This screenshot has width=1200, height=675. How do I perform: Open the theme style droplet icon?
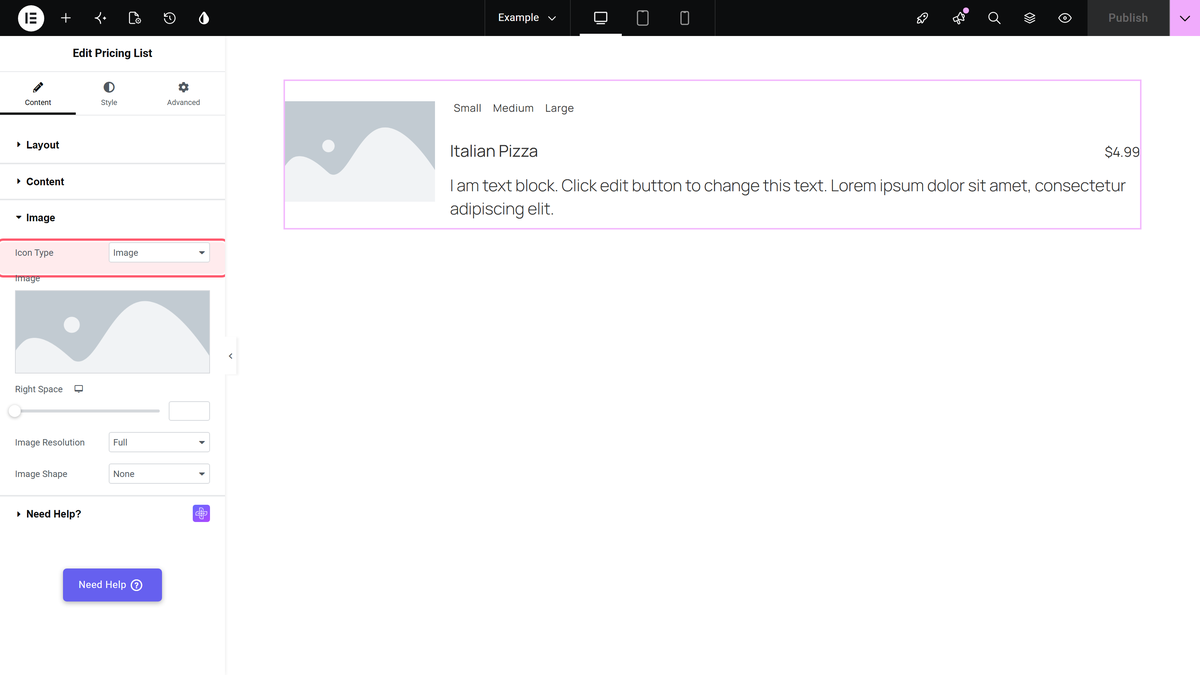pyautogui.click(x=204, y=18)
